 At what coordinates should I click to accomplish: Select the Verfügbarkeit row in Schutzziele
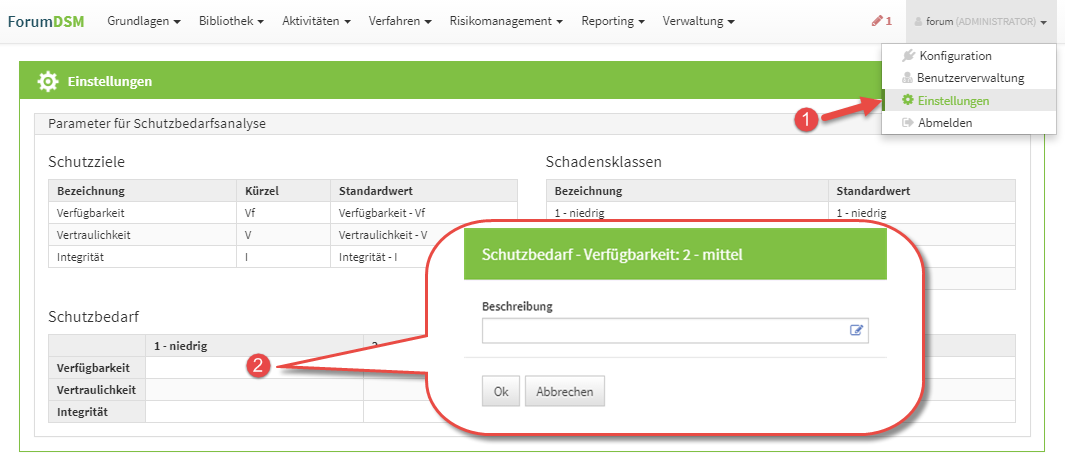coord(283,213)
